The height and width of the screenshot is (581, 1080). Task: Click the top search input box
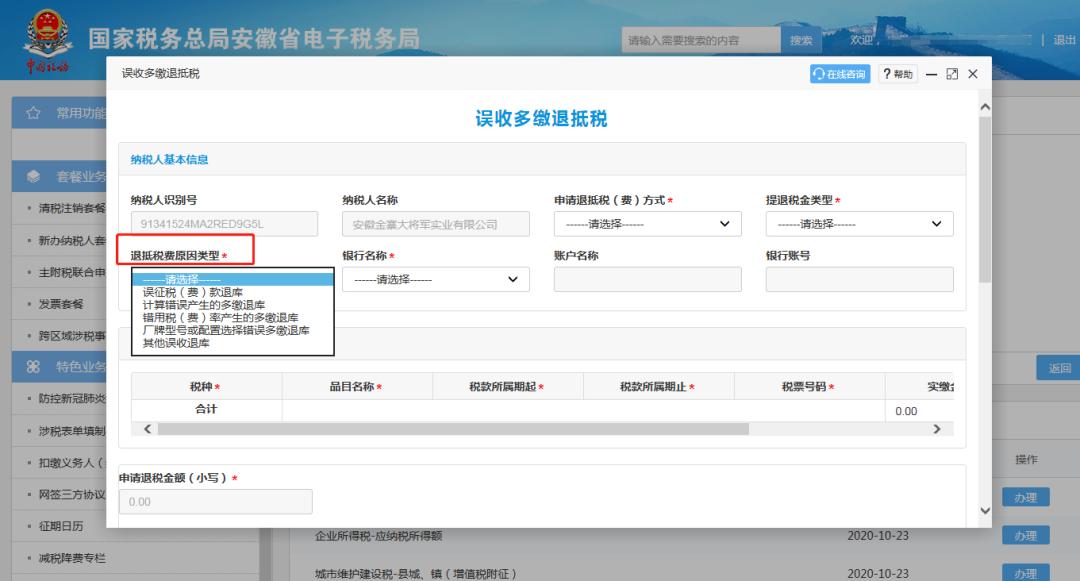coord(700,41)
